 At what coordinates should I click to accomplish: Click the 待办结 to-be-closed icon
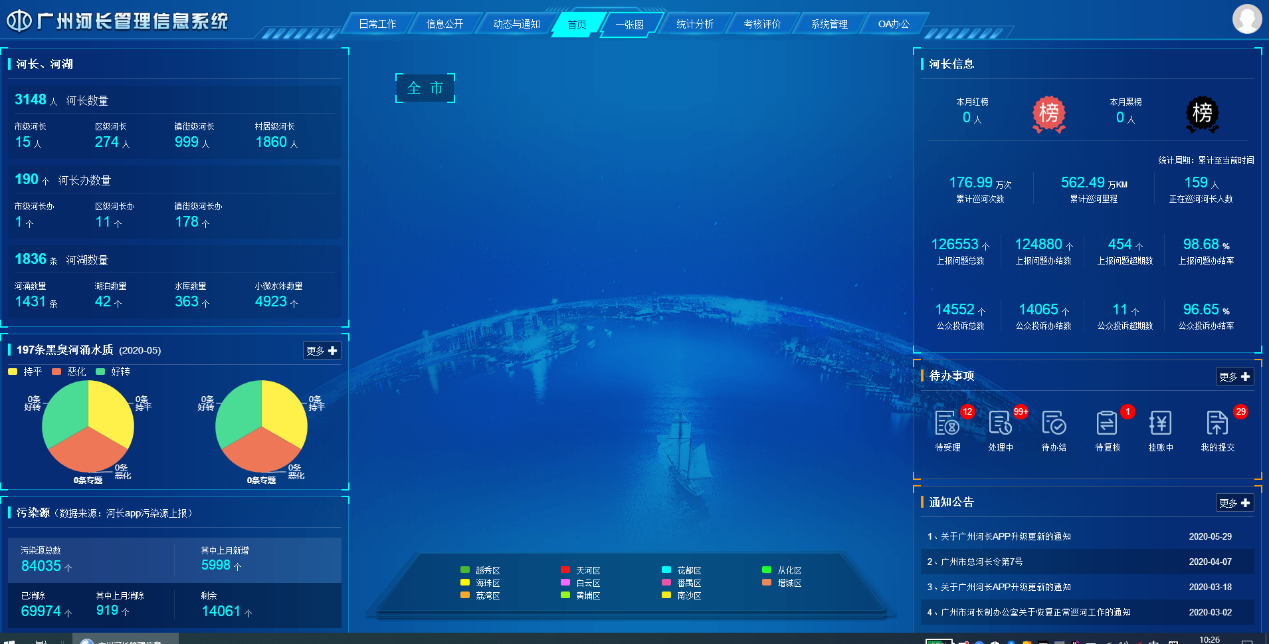coord(1054,424)
